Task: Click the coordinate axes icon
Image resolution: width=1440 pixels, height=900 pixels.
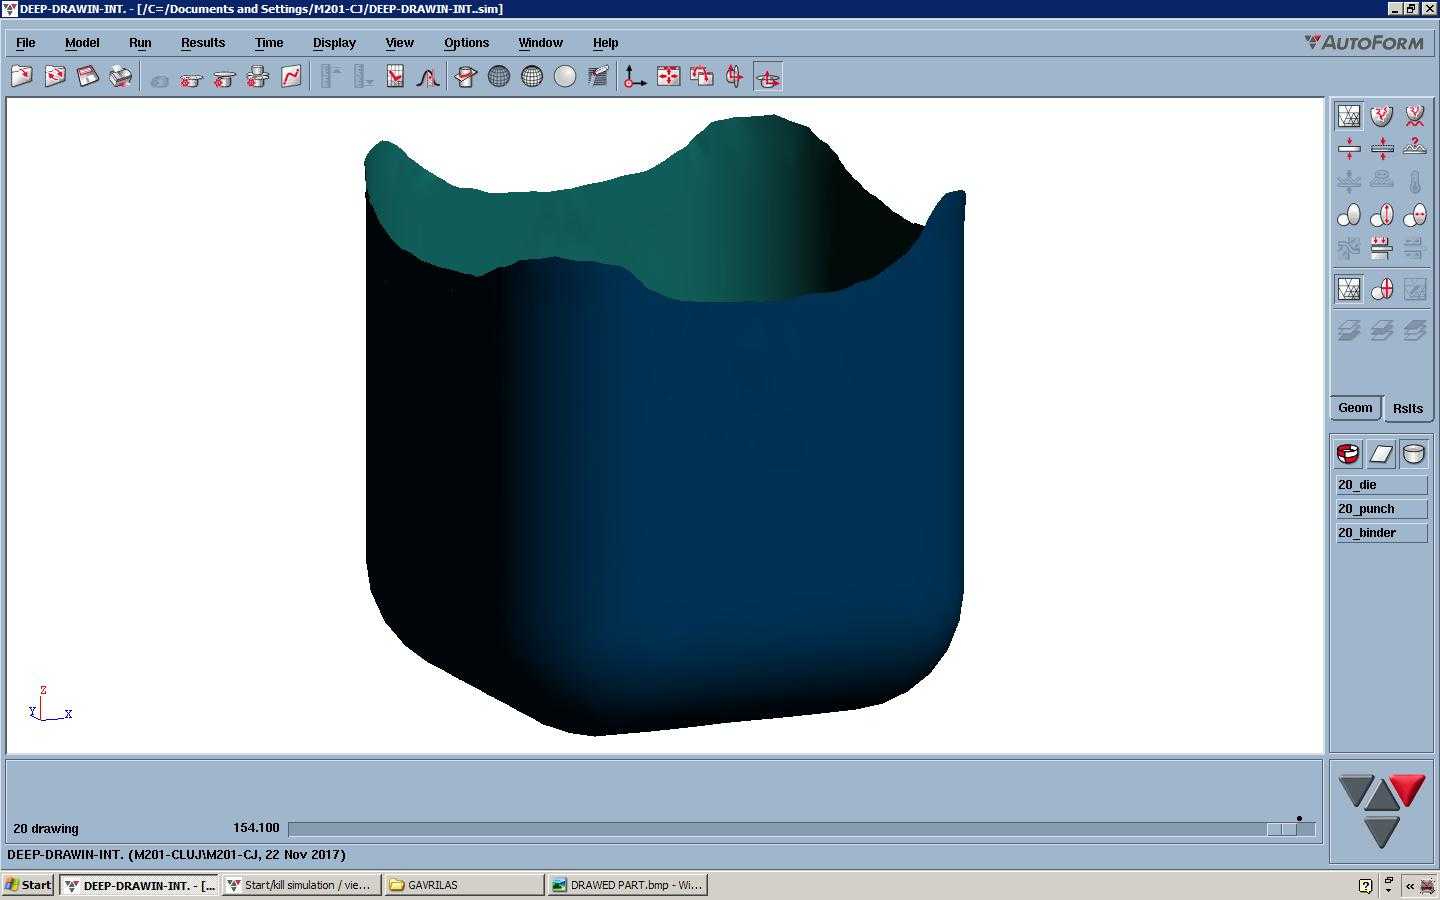Action: point(635,77)
